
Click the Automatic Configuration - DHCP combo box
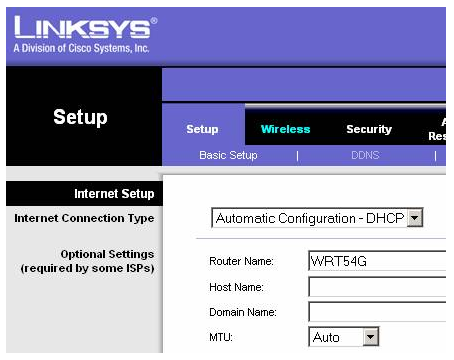(317, 218)
